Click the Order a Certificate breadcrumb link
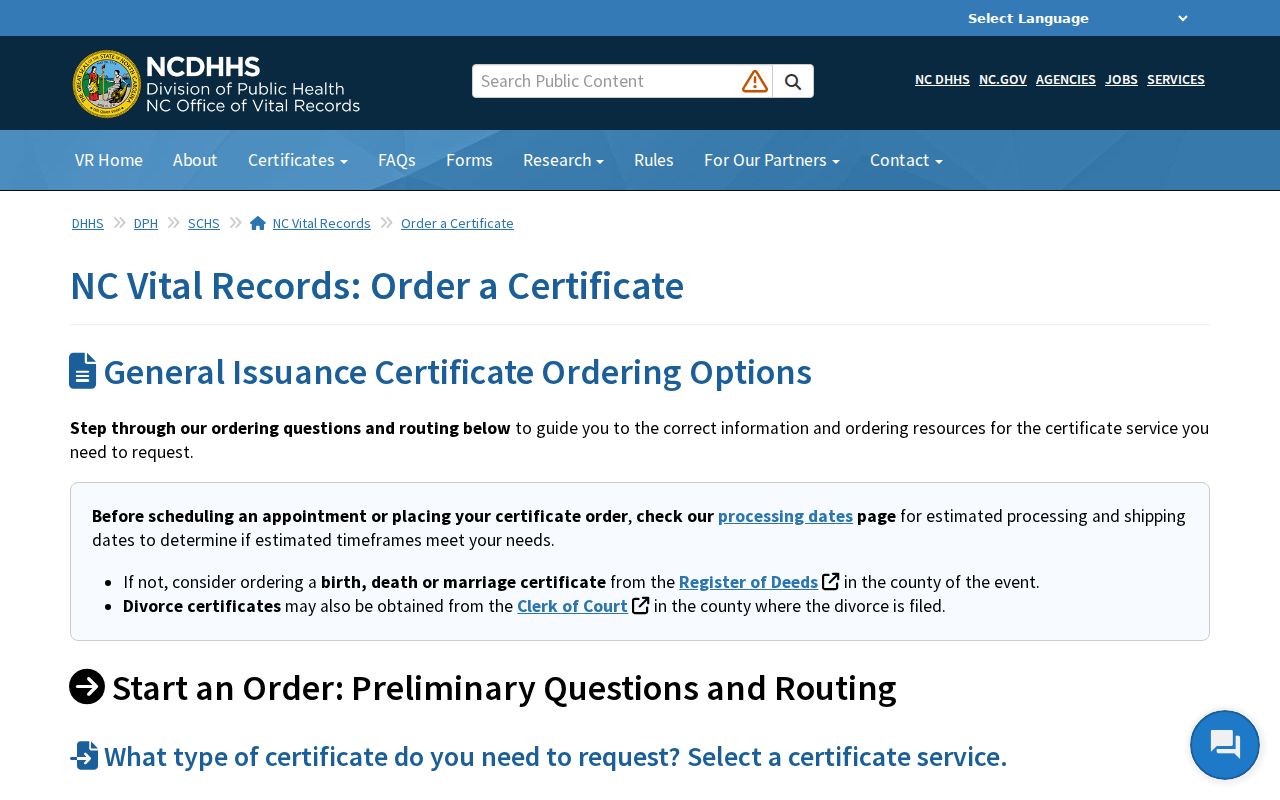The image size is (1280, 800). [457, 223]
